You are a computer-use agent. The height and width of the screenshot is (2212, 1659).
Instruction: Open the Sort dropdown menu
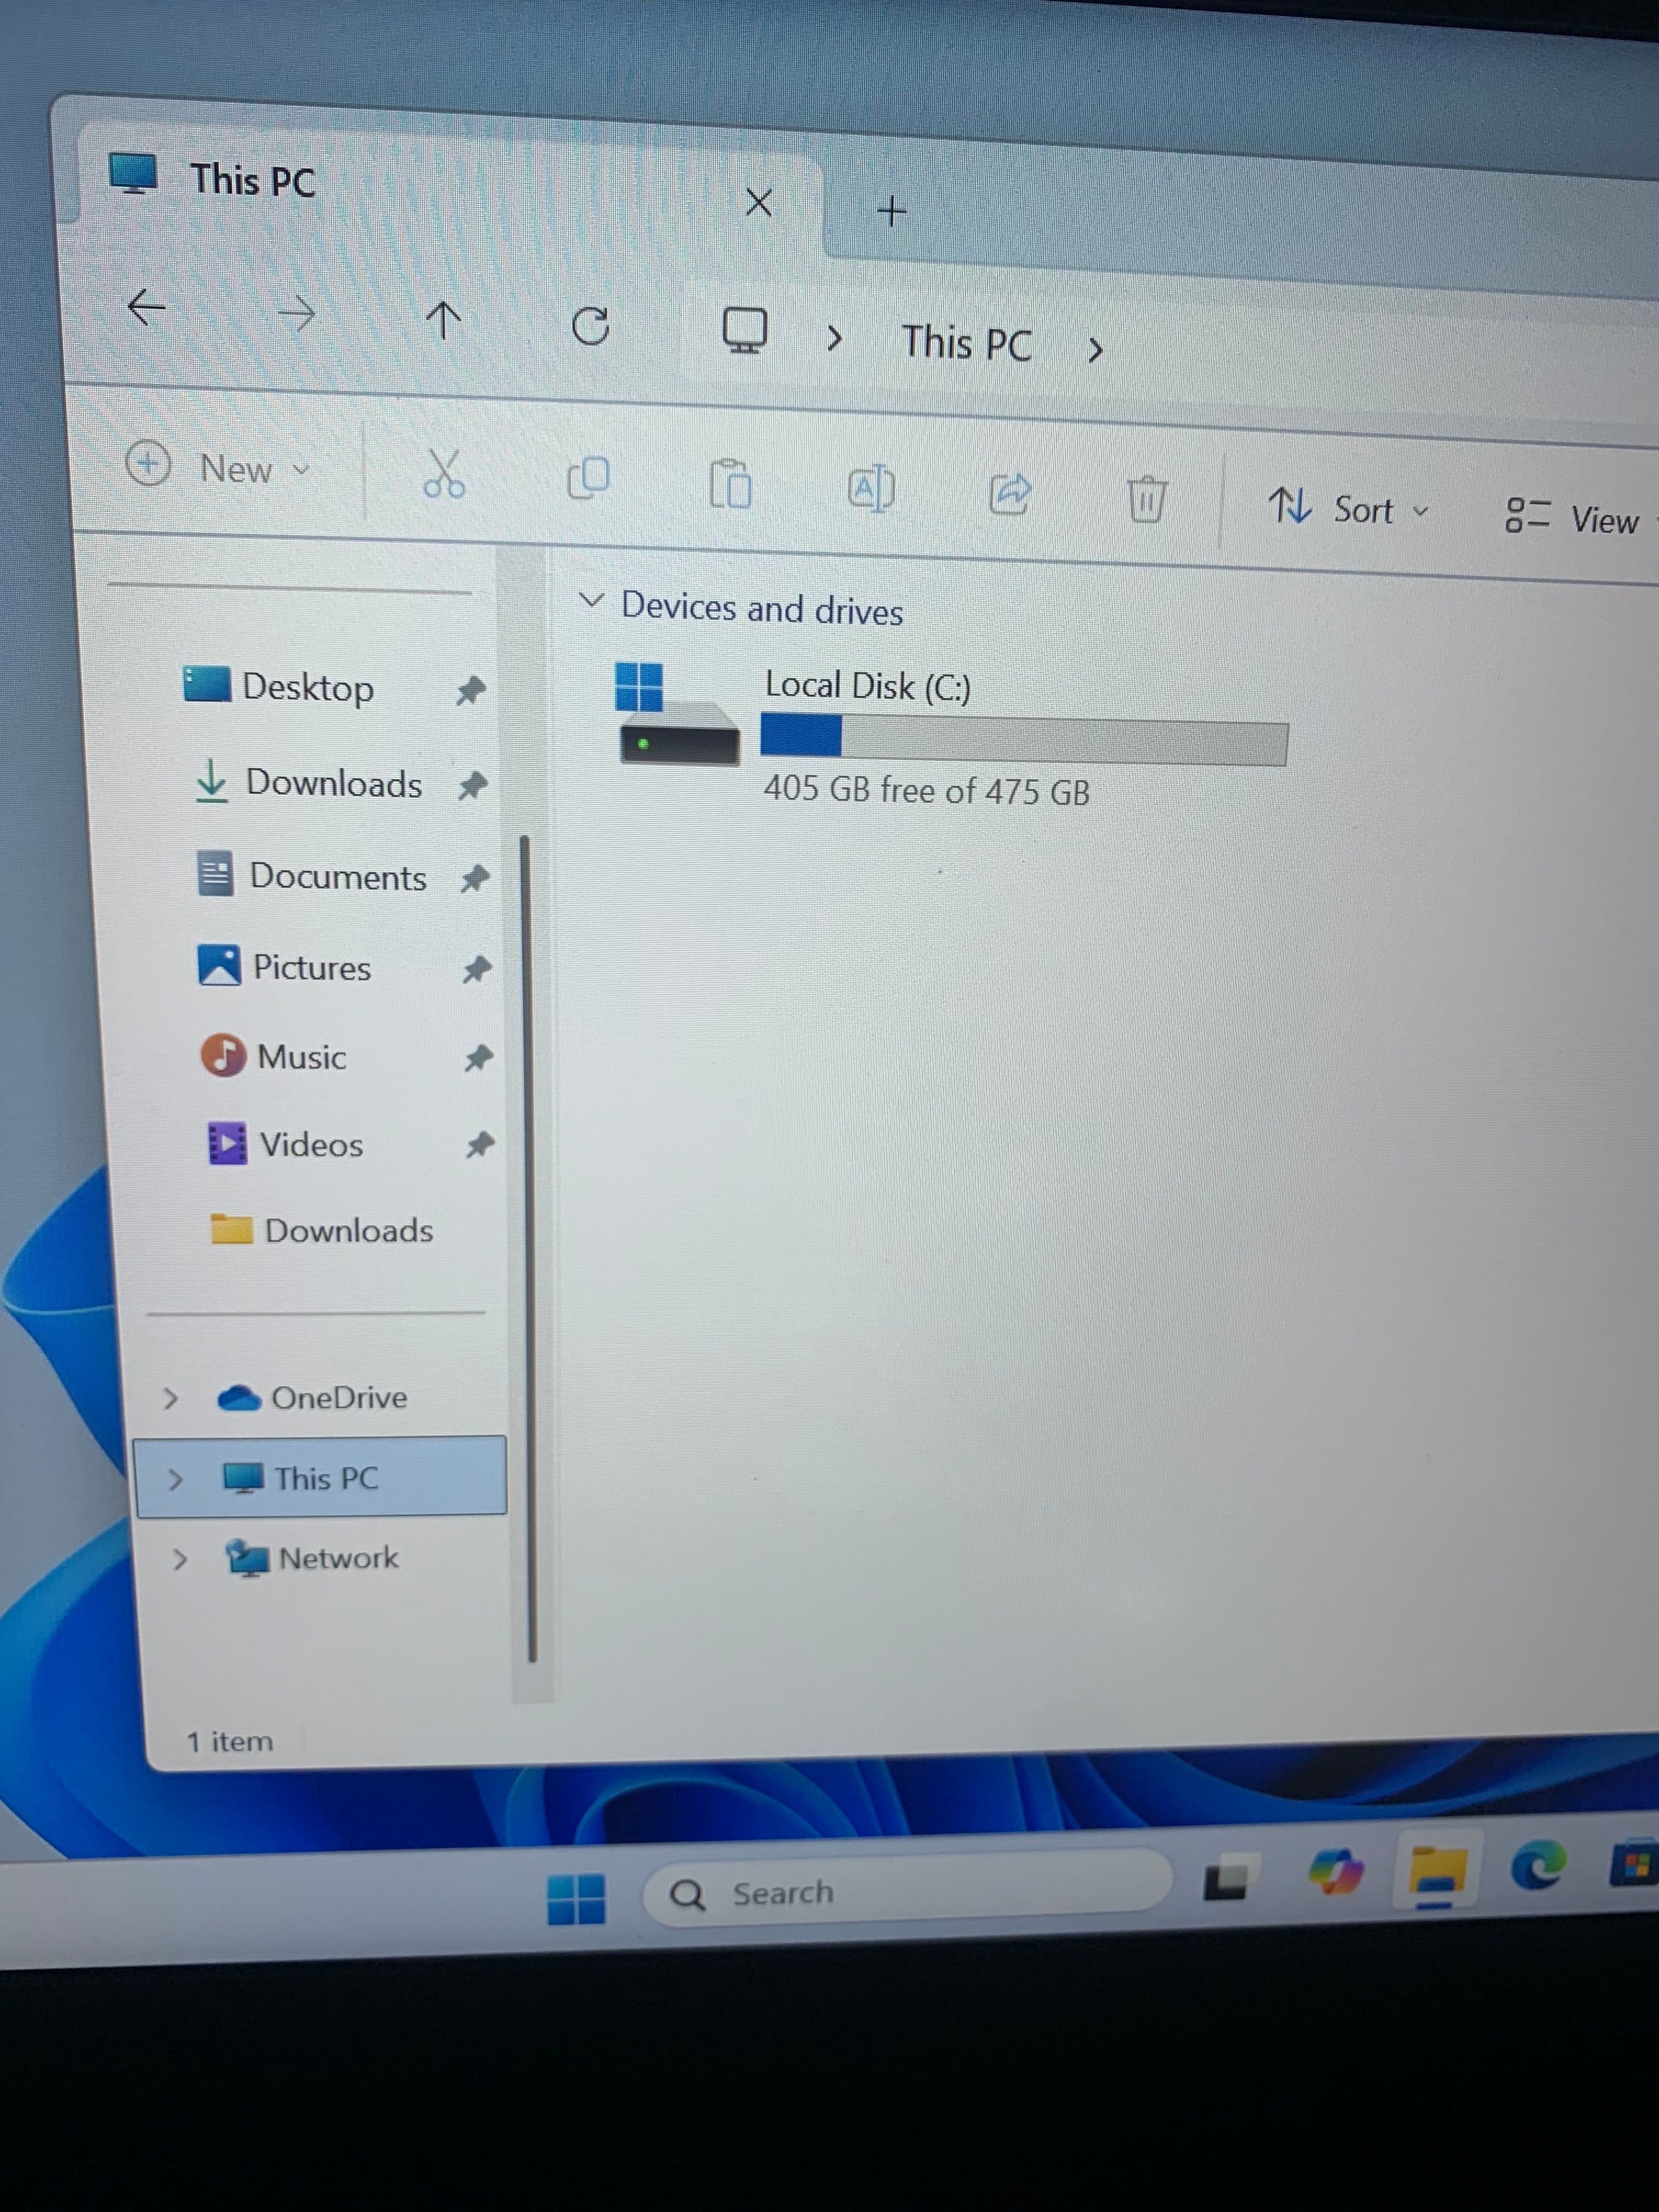coord(1348,509)
